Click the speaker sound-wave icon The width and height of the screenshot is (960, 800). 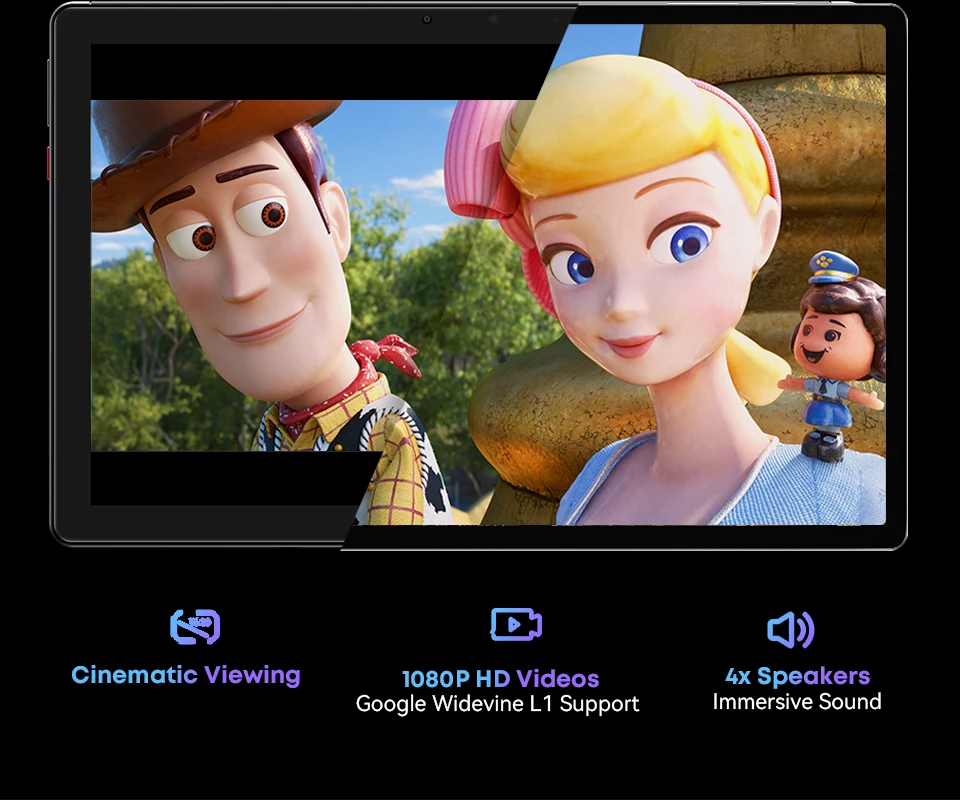tap(790, 629)
